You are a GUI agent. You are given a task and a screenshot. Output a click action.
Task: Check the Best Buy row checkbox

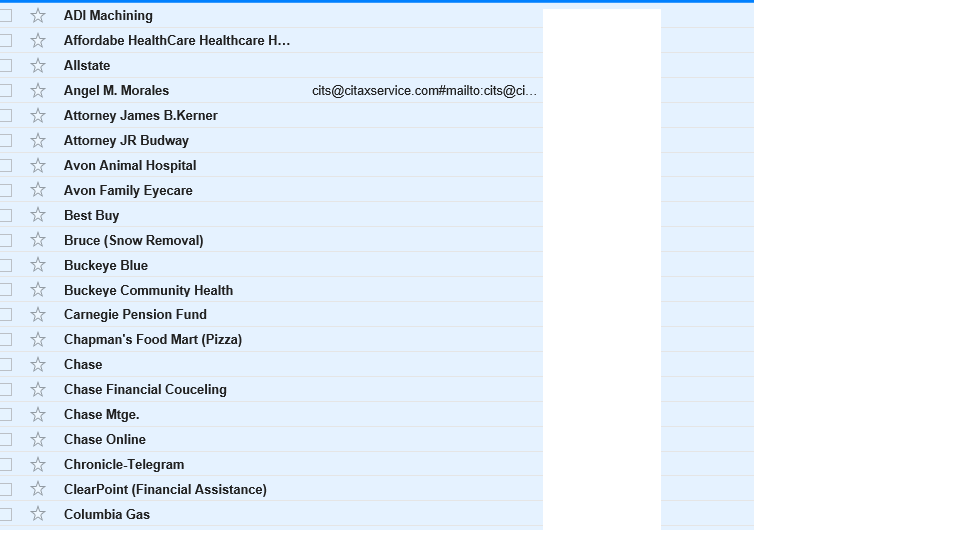pyautogui.click(x=6, y=216)
